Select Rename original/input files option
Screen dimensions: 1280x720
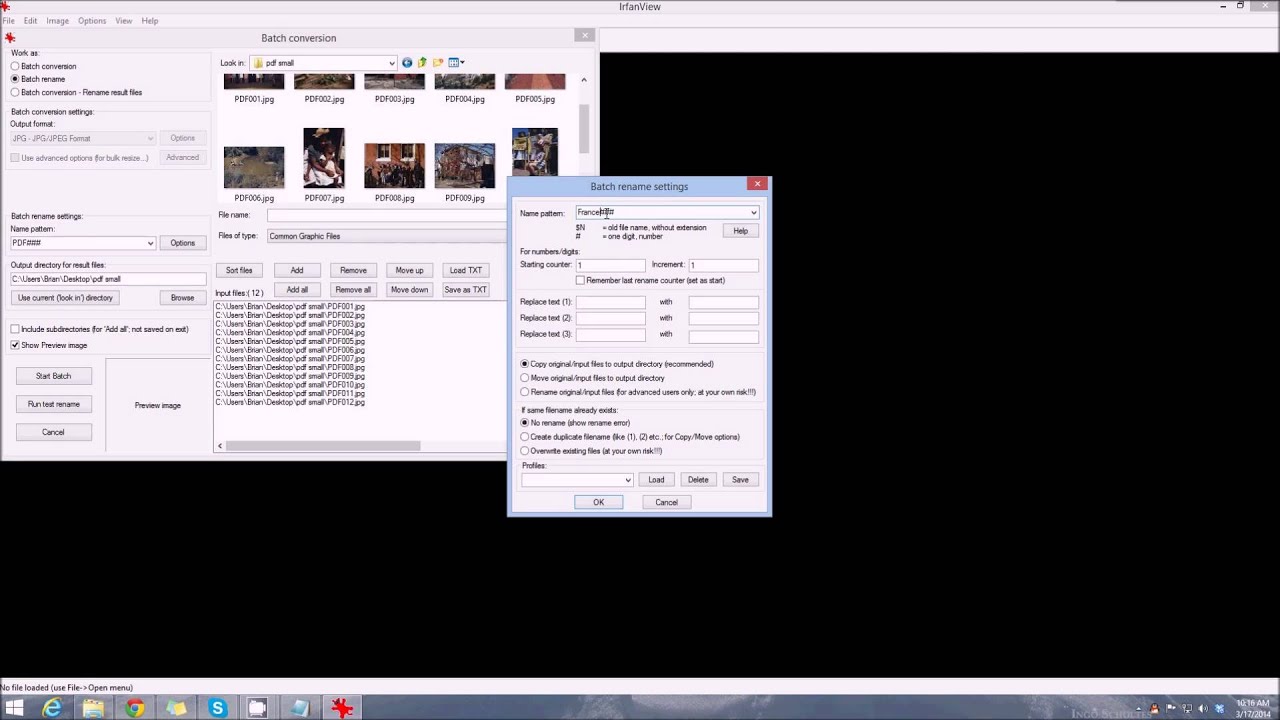tap(524, 392)
